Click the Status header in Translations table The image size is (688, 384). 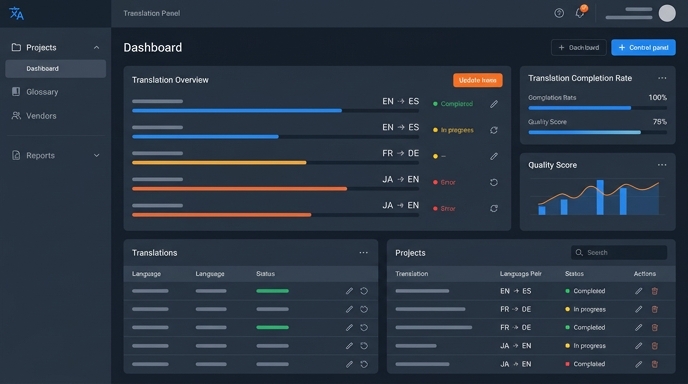pyautogui.click(x=265, y=274)
